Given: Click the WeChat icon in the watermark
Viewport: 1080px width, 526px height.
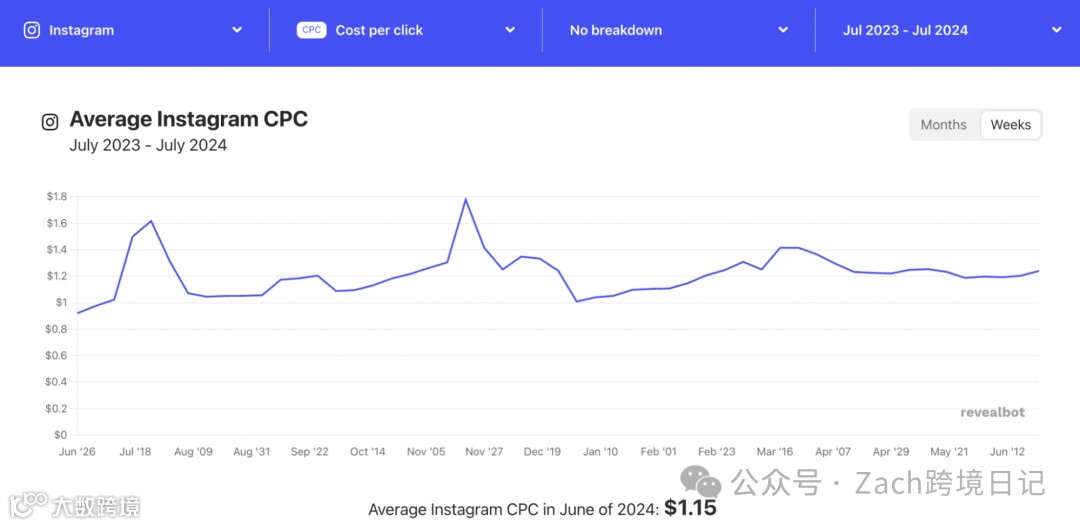Looking at the screenshot, I should coord(701,483).
